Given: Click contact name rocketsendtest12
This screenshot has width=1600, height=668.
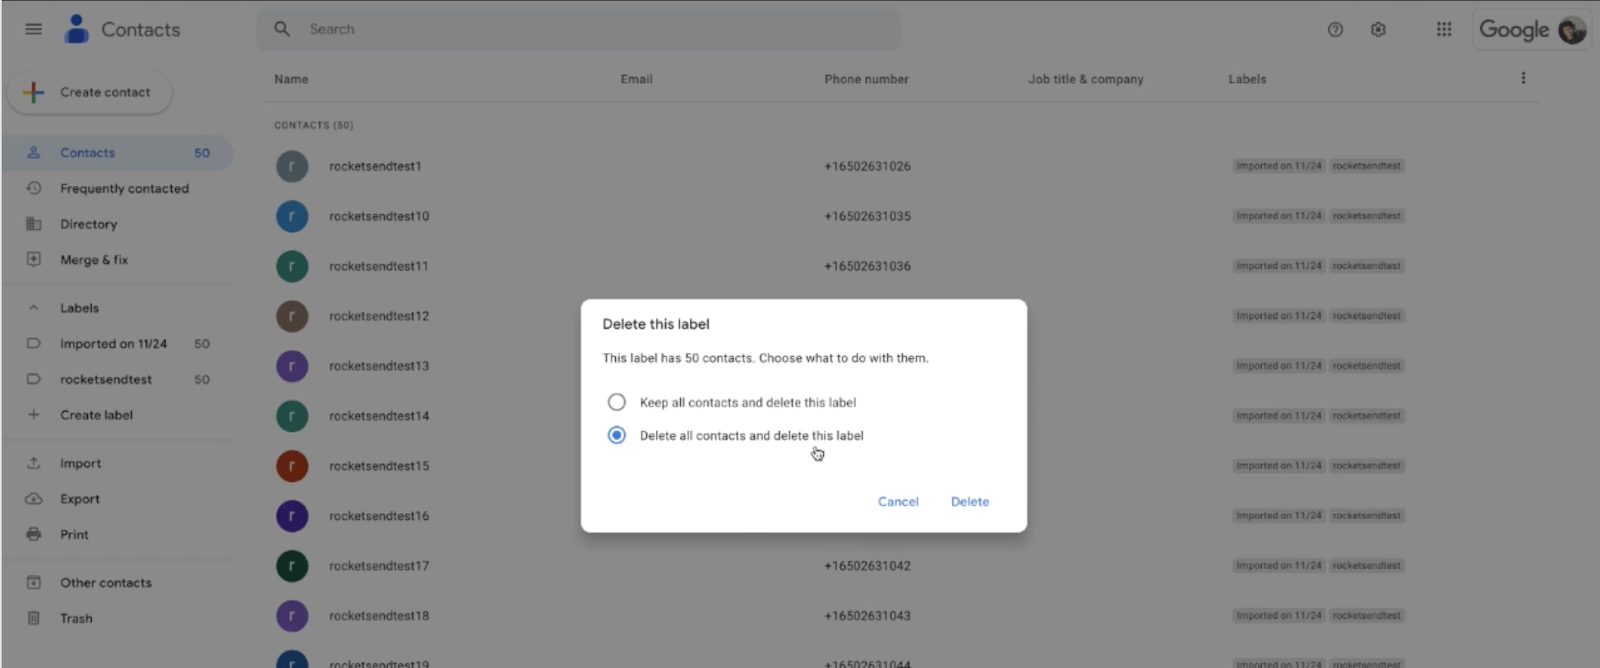Looking at the screenshot, I should point(379,316).
